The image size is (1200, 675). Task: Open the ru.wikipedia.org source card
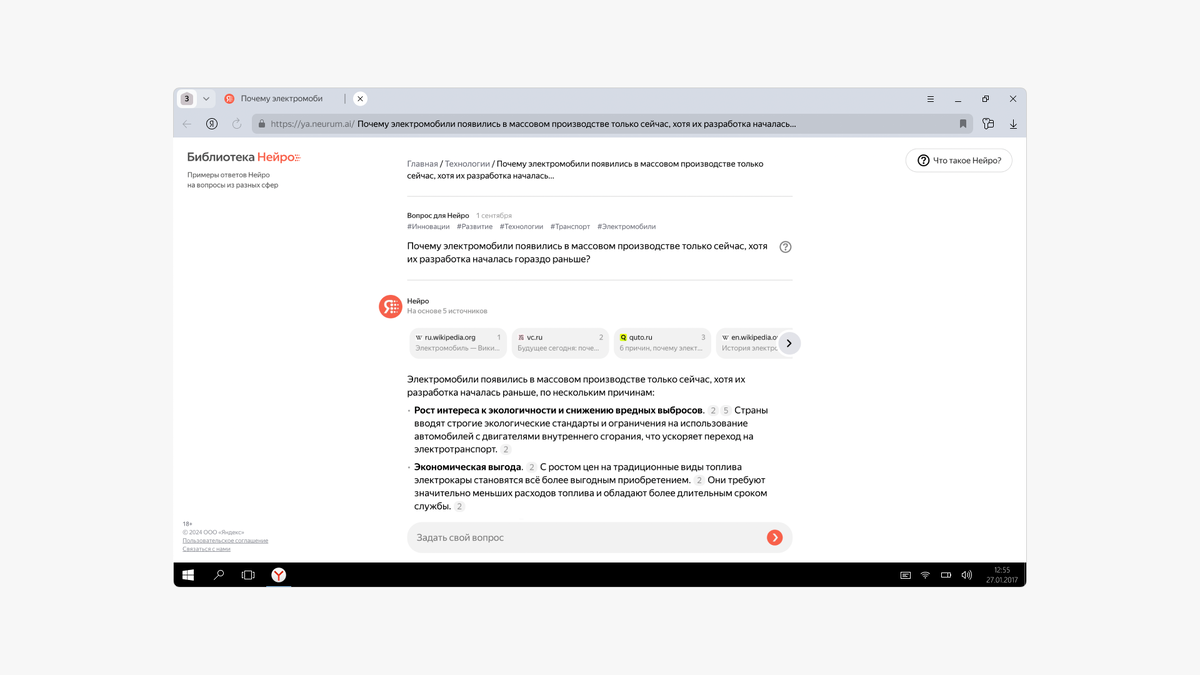[x=458, y=343]
